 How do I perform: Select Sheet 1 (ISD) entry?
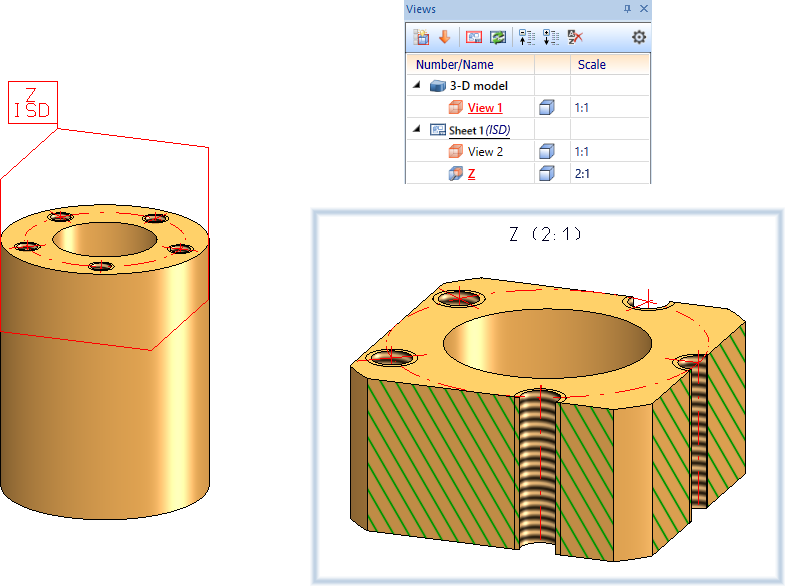(480, 130)
